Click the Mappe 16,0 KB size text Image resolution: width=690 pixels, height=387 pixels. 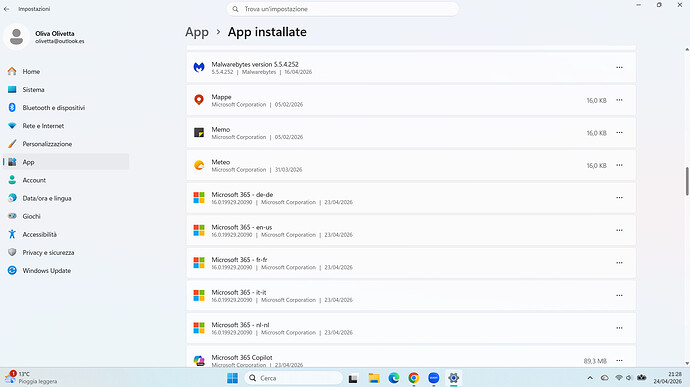596,100
